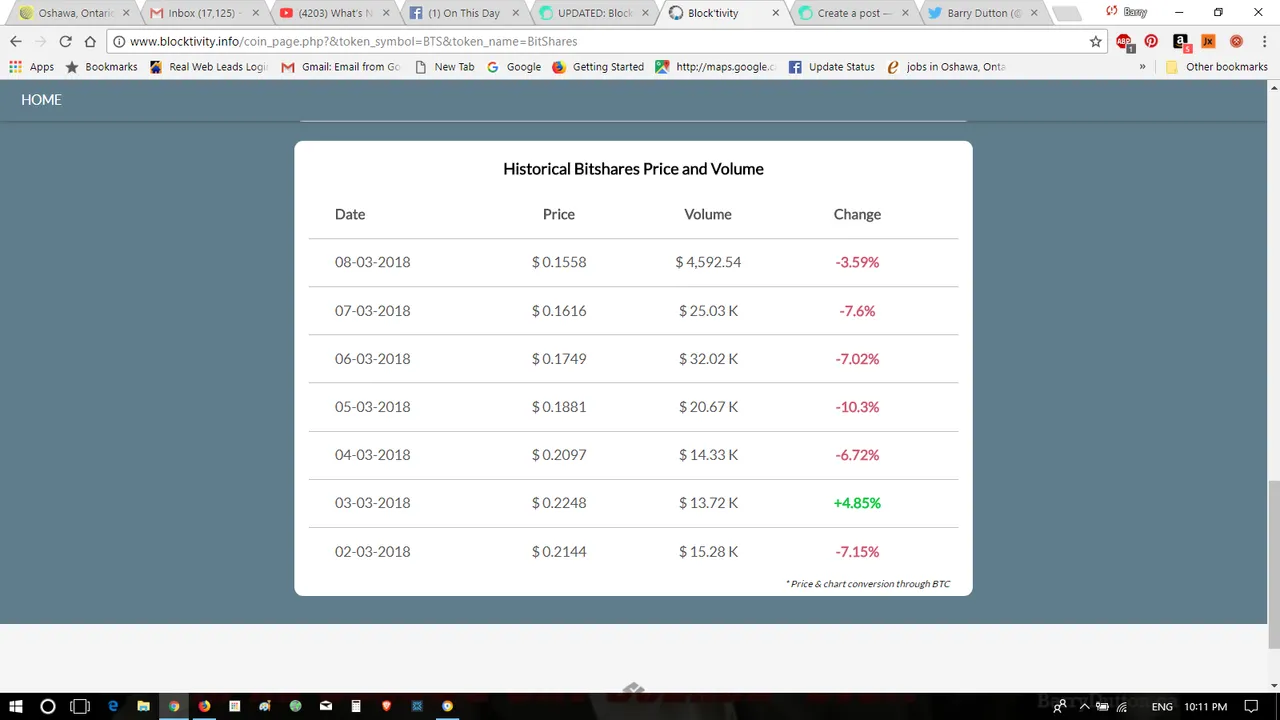The image size is (1280, 720).
Task: Open the orange Jx extension
Action: click(1208, 42)
